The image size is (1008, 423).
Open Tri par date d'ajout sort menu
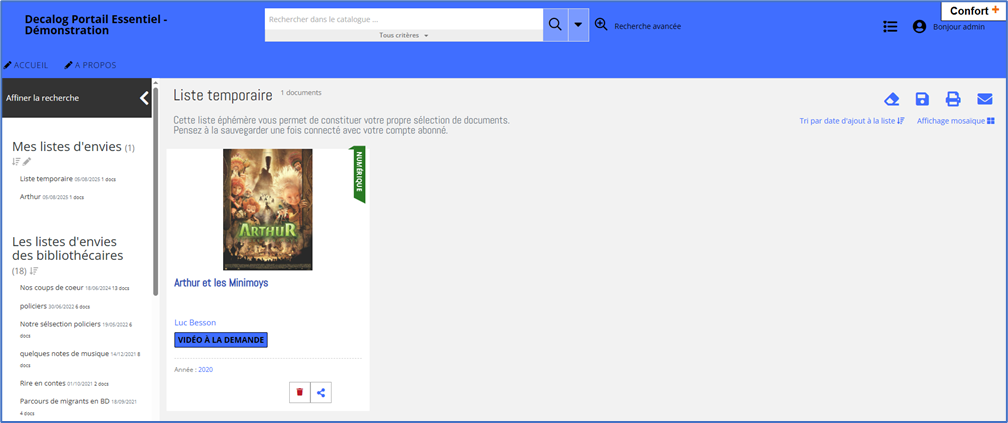(x=851, y=121)
